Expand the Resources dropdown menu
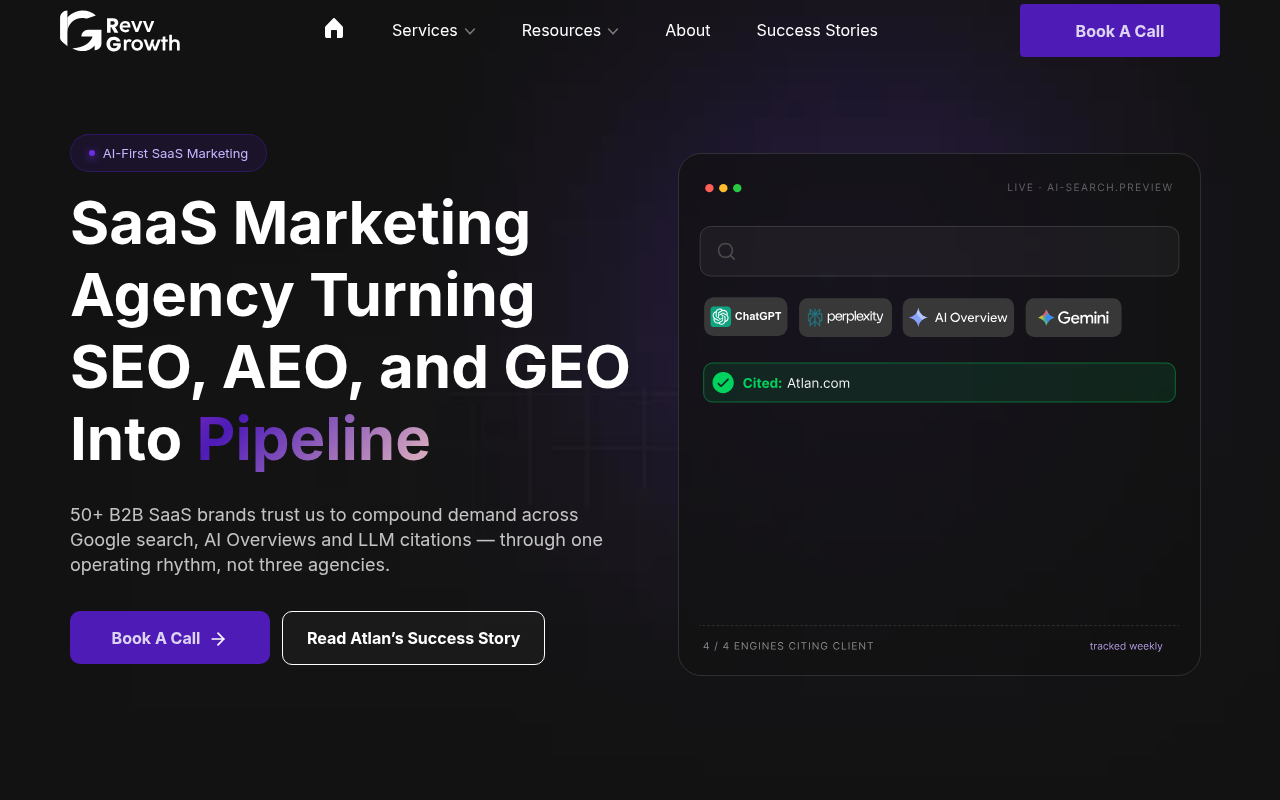The width and height of the screenshot is (1280, 800). (x=570, y=30)
